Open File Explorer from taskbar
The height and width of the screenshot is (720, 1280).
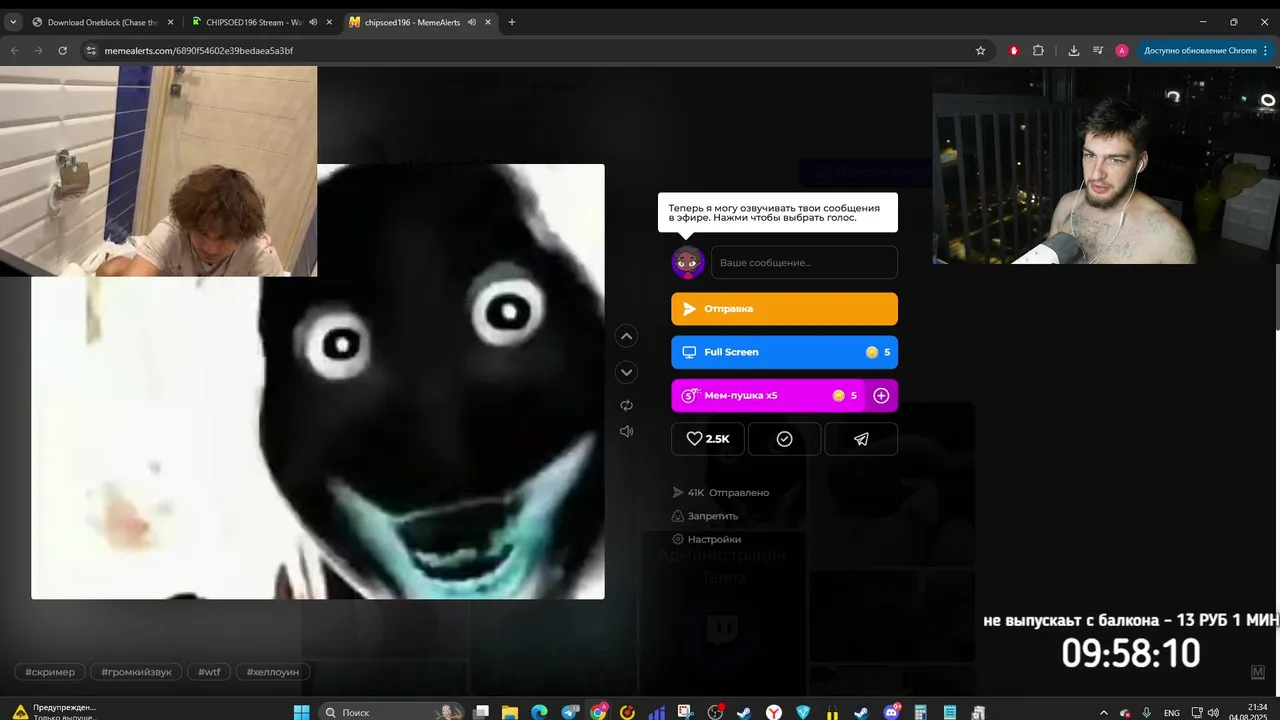(x=510, y=712)
